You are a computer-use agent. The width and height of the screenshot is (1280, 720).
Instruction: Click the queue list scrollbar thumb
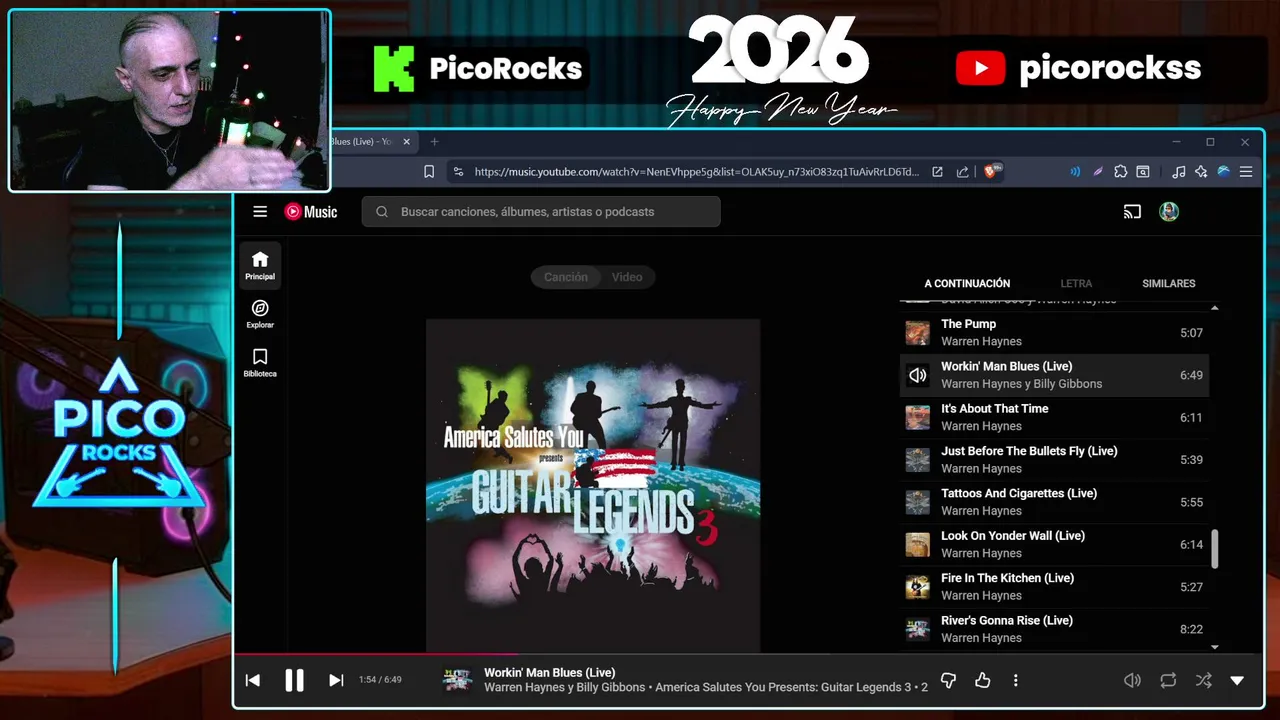tap(1215, 549)
